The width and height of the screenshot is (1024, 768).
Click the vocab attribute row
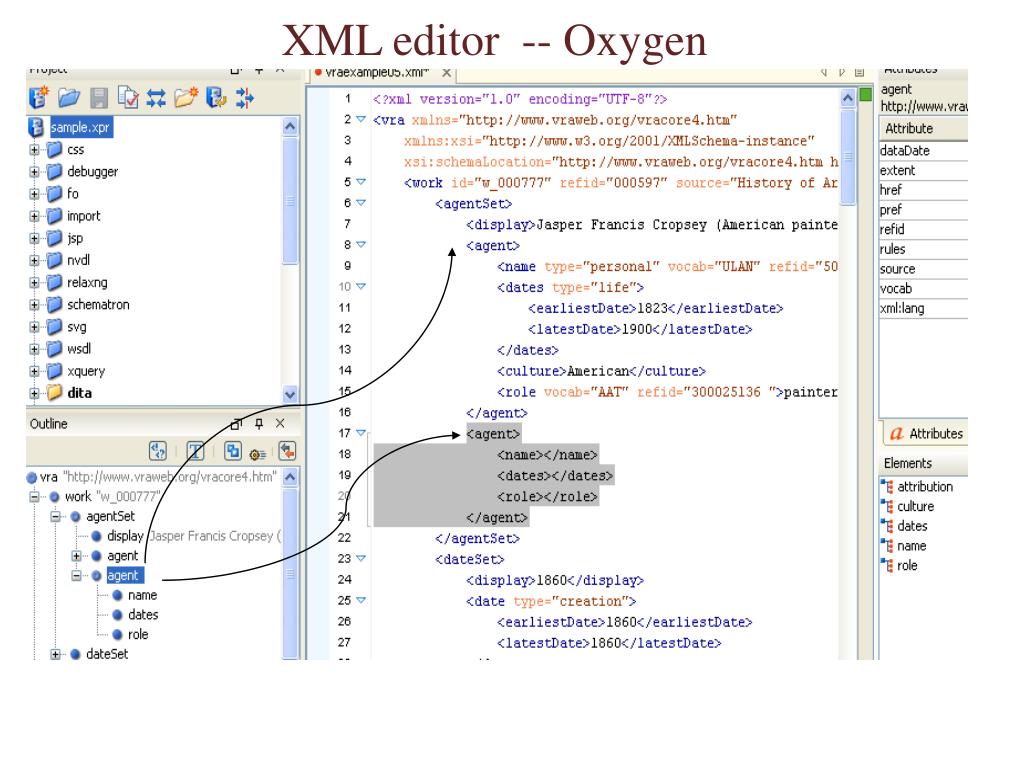[923, 289]
